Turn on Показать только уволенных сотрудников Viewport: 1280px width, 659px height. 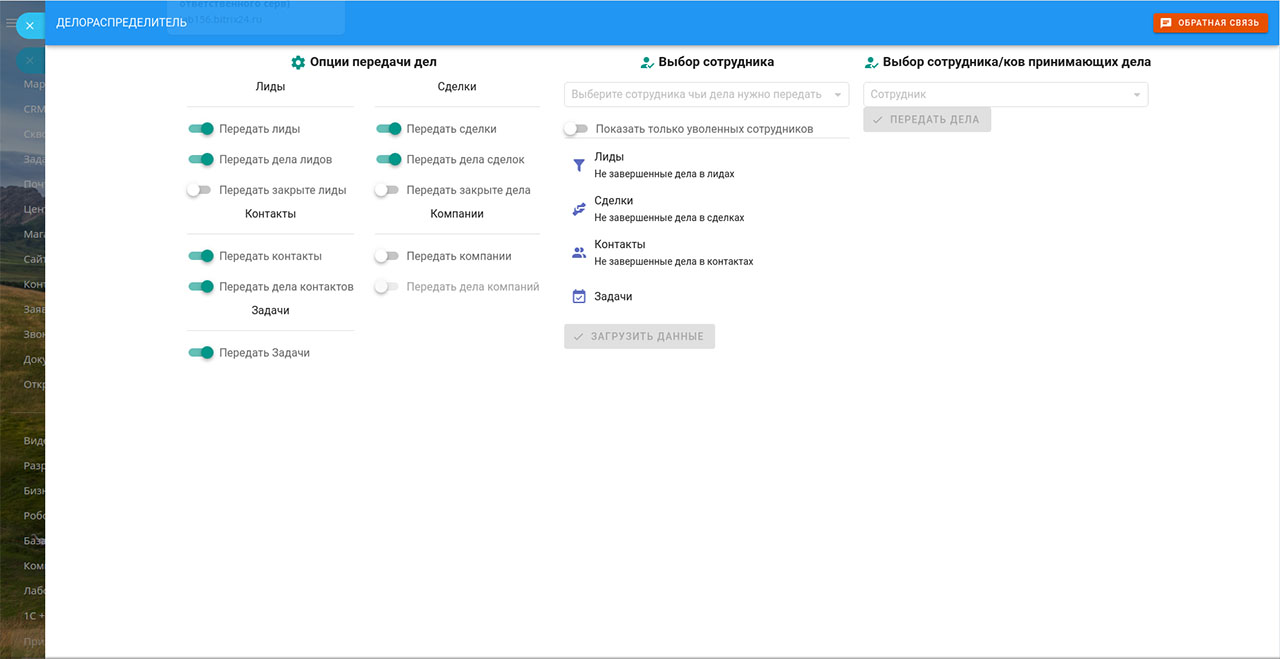[575, 129]
